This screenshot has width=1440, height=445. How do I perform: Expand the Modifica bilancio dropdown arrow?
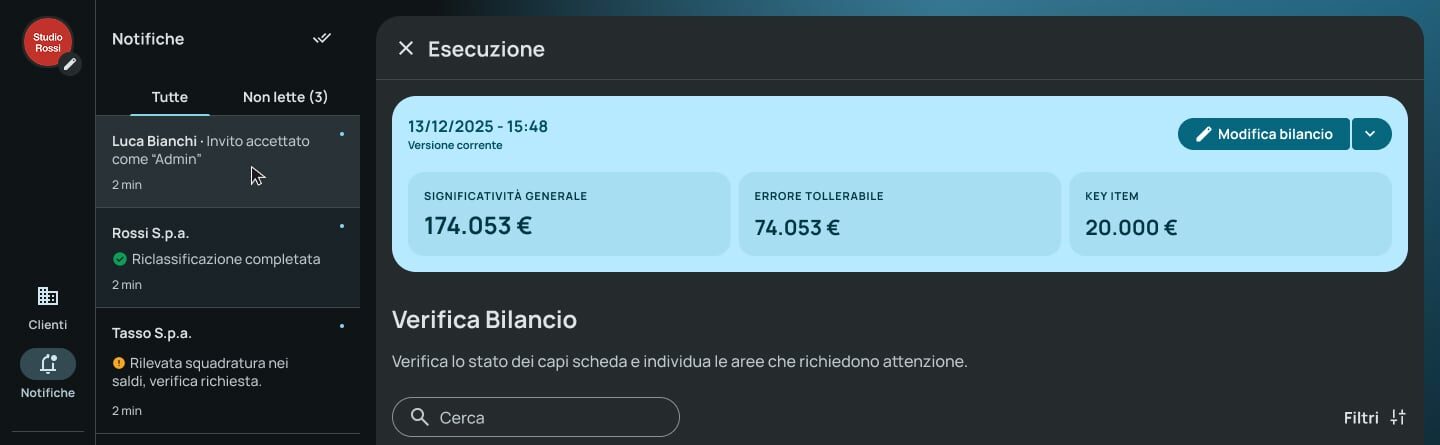(1371, 134)
